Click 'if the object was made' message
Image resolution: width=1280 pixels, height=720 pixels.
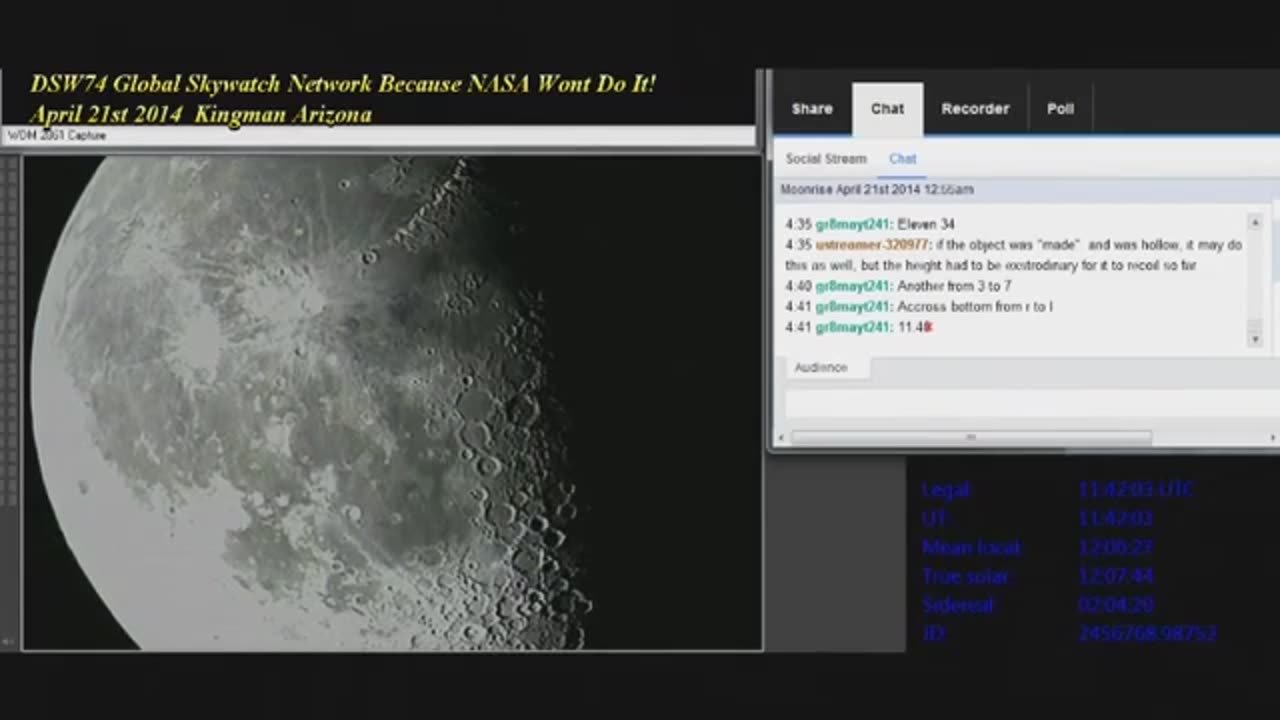coord(1013,255)
